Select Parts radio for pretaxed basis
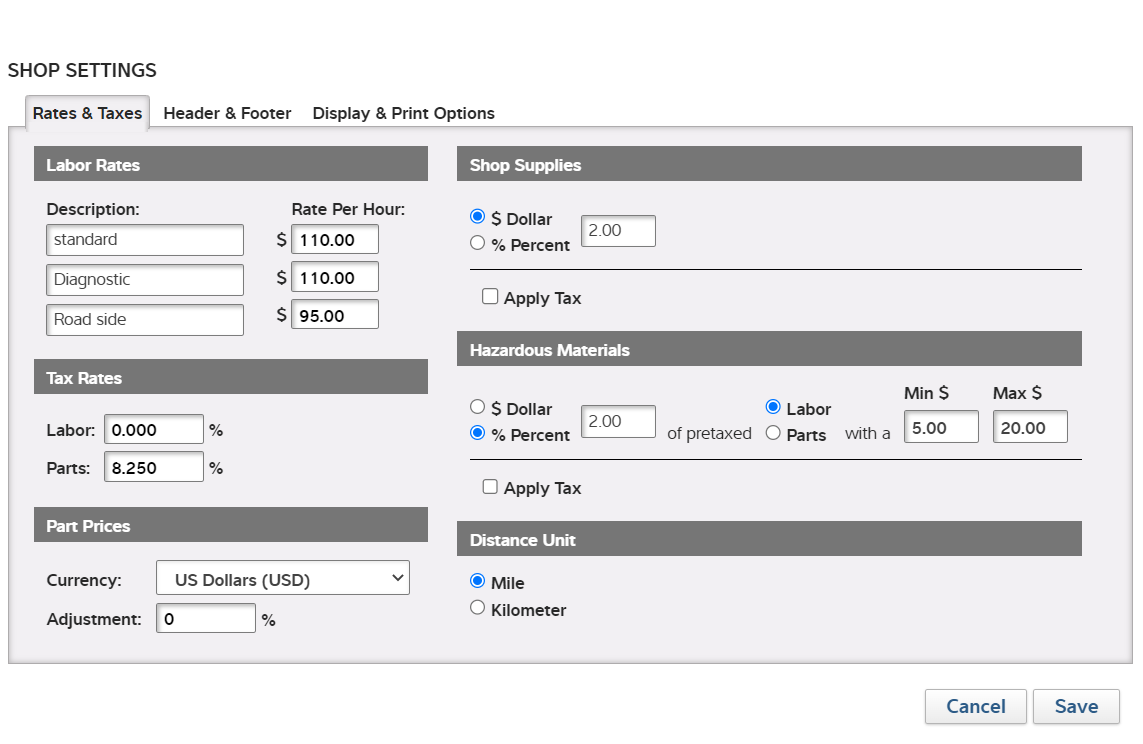The width and height of the screenshot is (1143, 744). [x=773, y=433]
